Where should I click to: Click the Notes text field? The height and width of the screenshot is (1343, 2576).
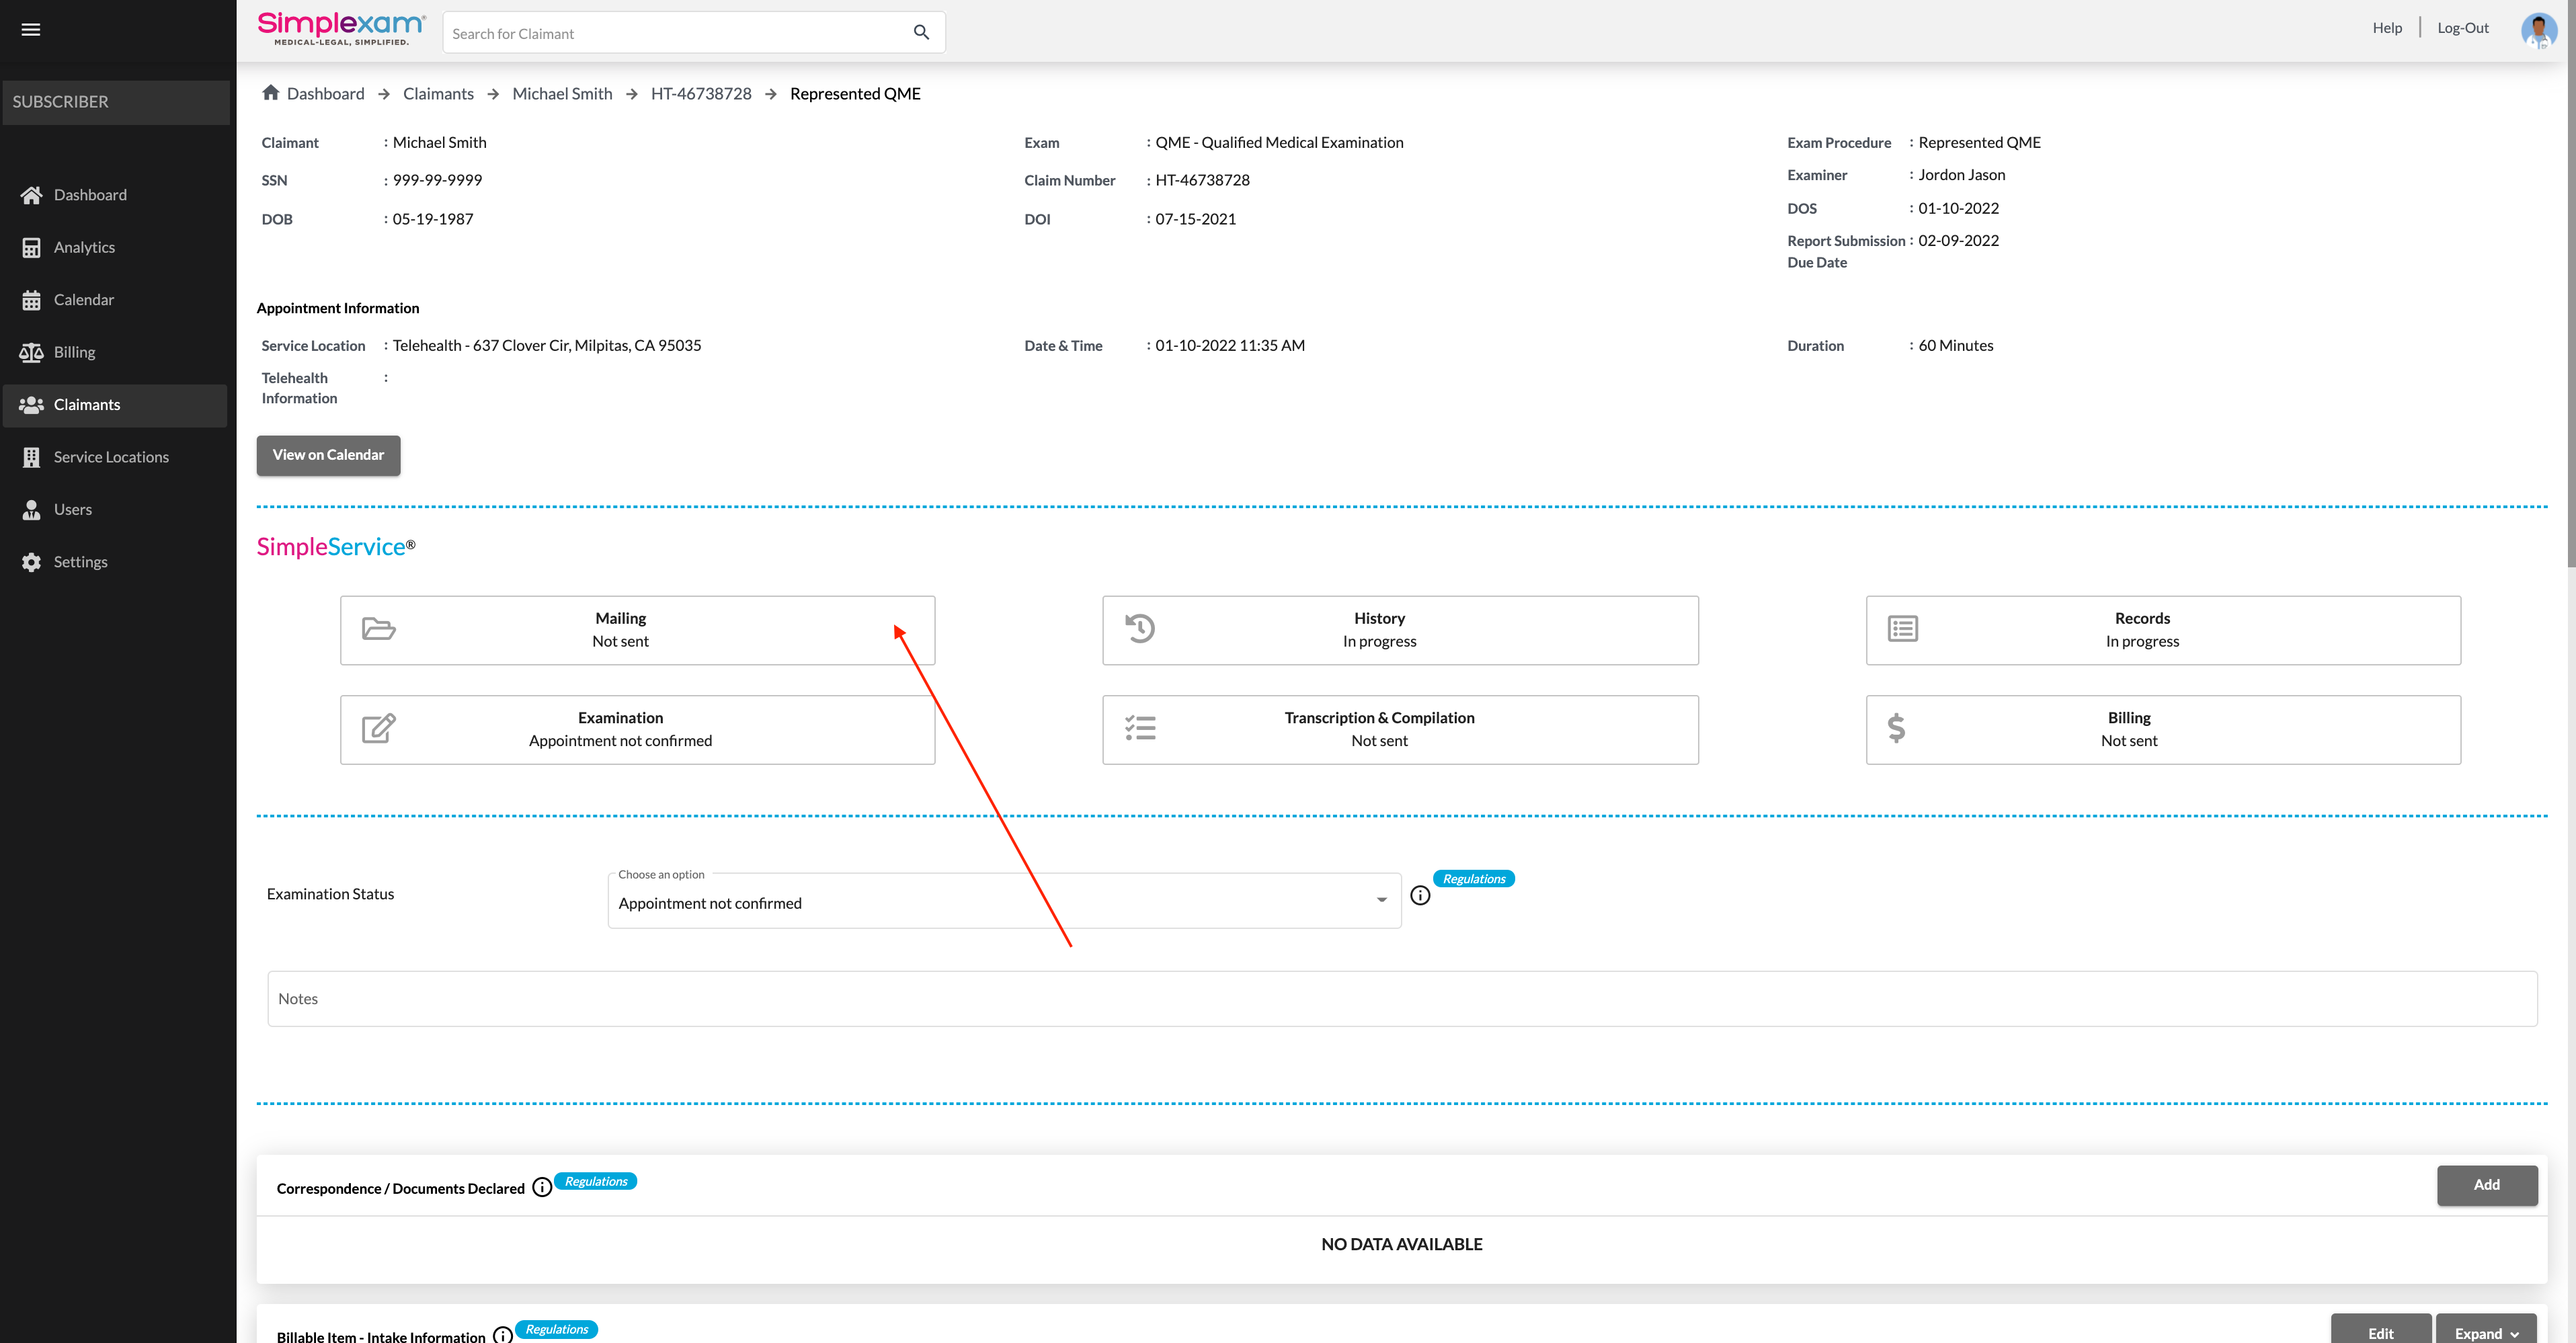tap(1401, 998)
